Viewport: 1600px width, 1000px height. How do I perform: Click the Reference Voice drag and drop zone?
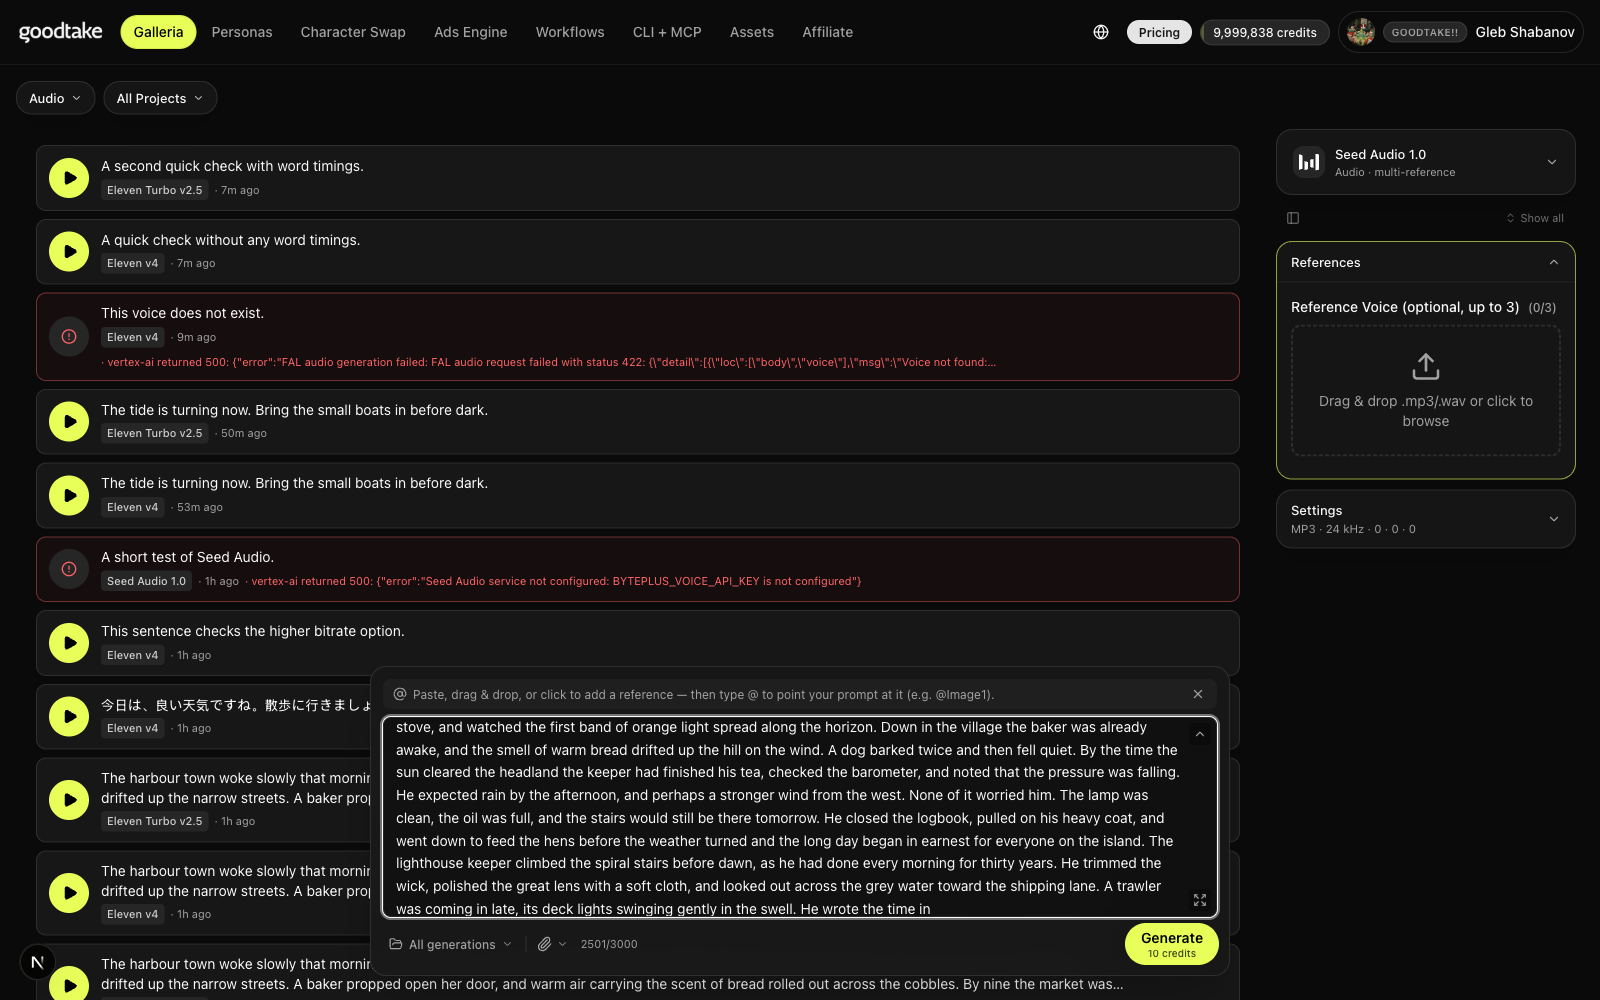point(1426,391)
